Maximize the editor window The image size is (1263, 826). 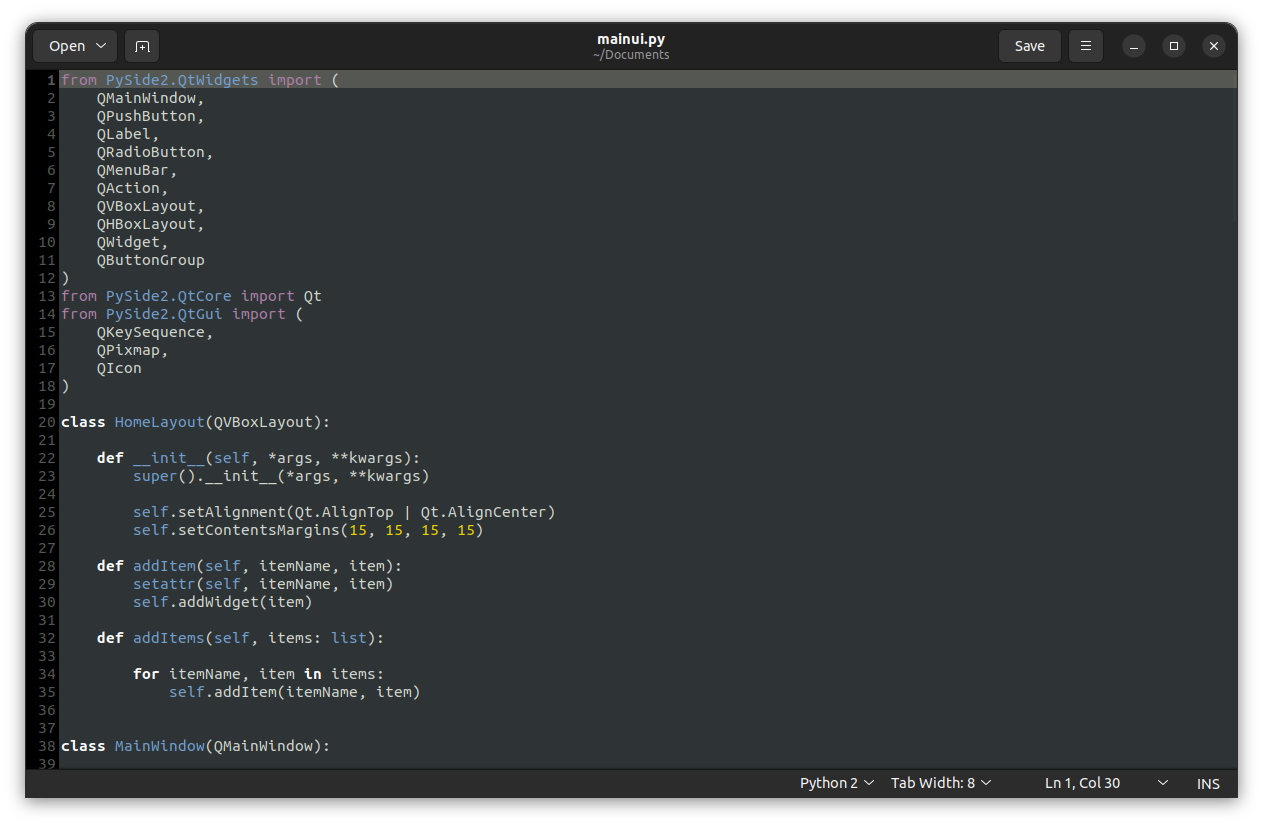point(1173,45)
